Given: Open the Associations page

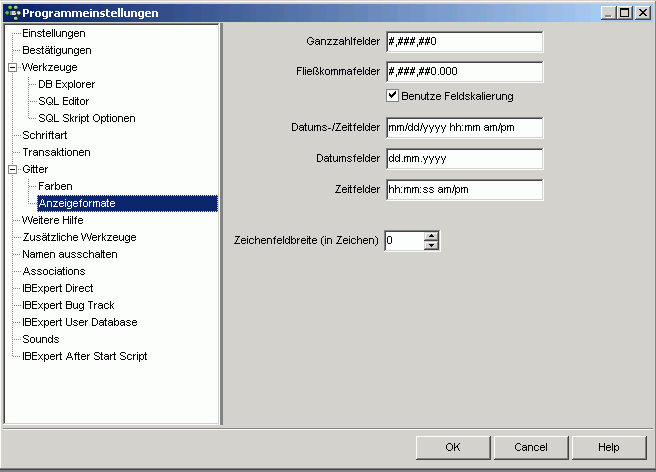Looking at the screenshot, I should pos(54,271).
